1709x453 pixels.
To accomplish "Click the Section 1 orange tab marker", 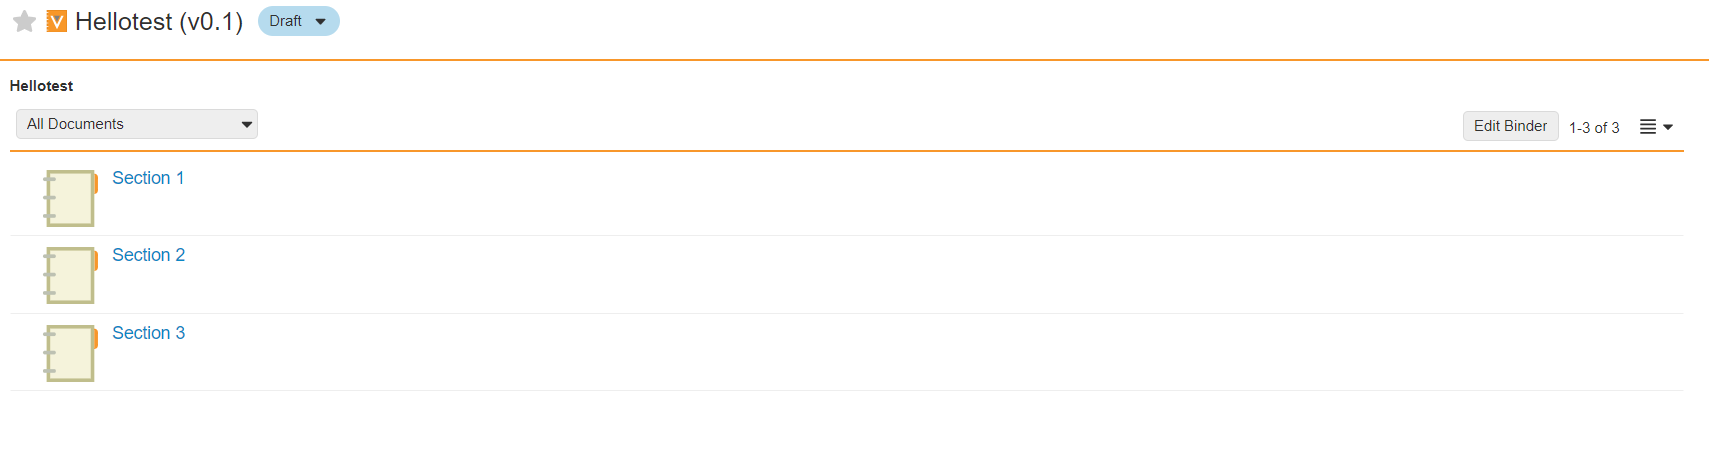I will click(96, 183).
